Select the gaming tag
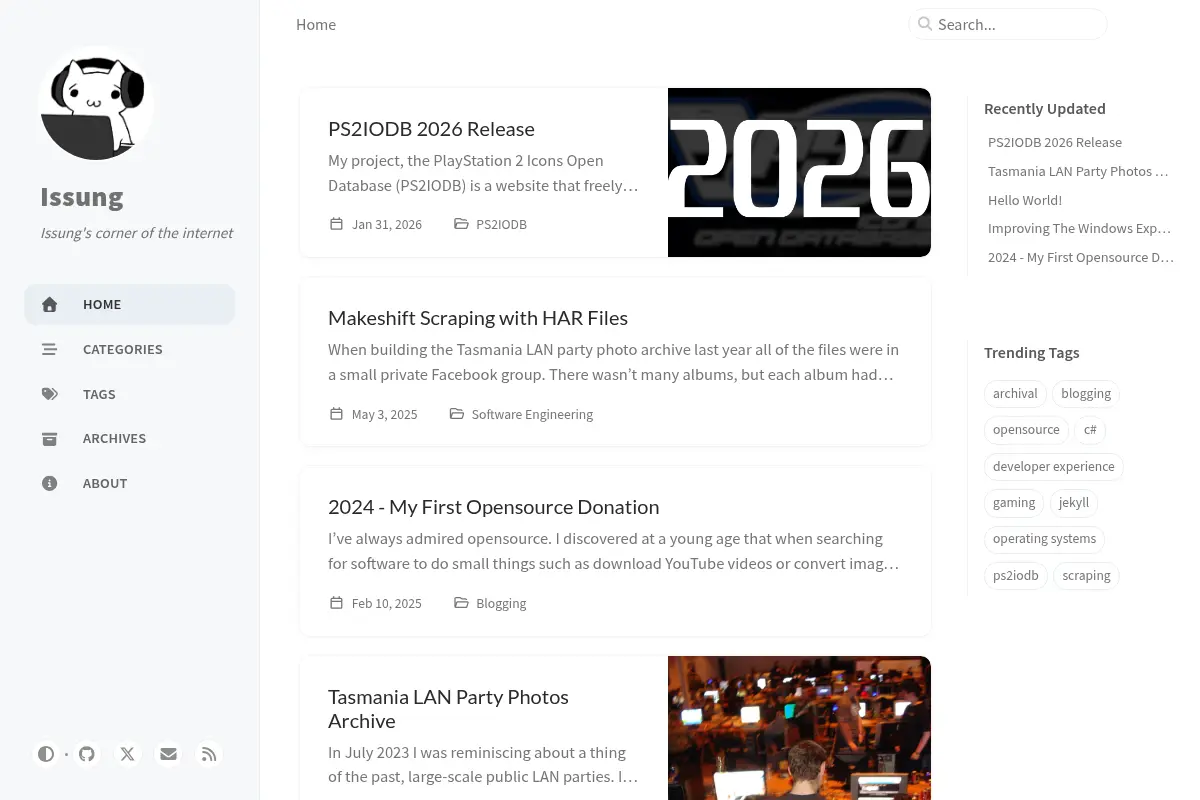1200x800 pixels. [x=1014, y=503]
